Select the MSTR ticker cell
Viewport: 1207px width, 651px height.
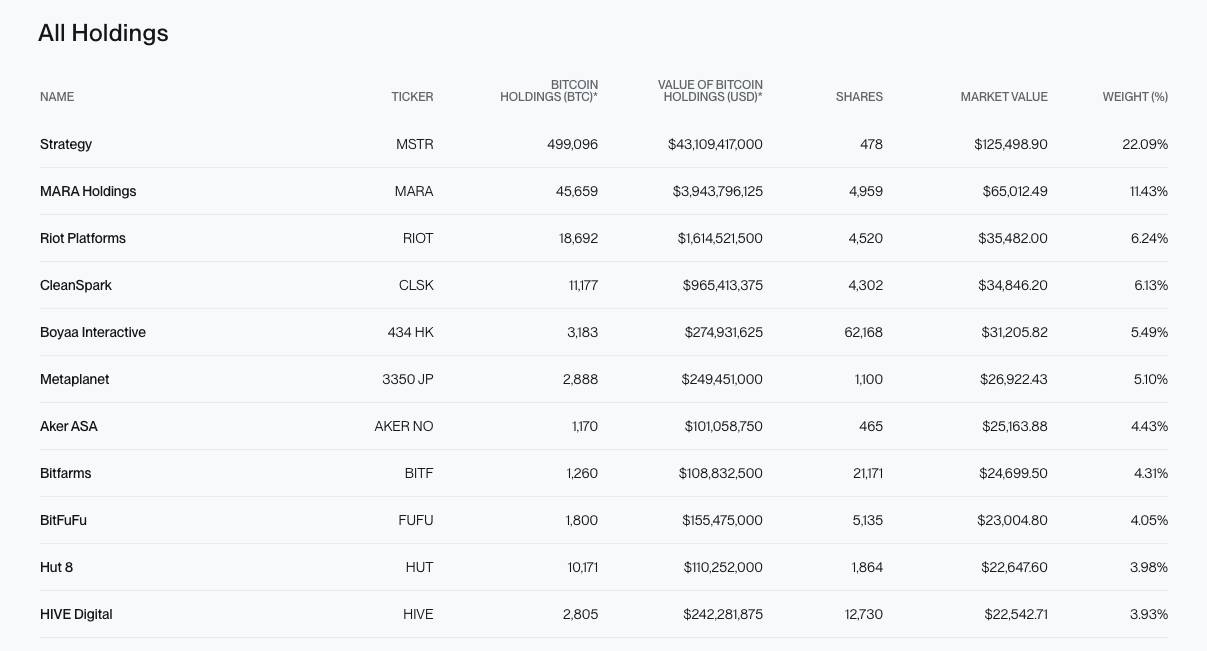[415, 144]
